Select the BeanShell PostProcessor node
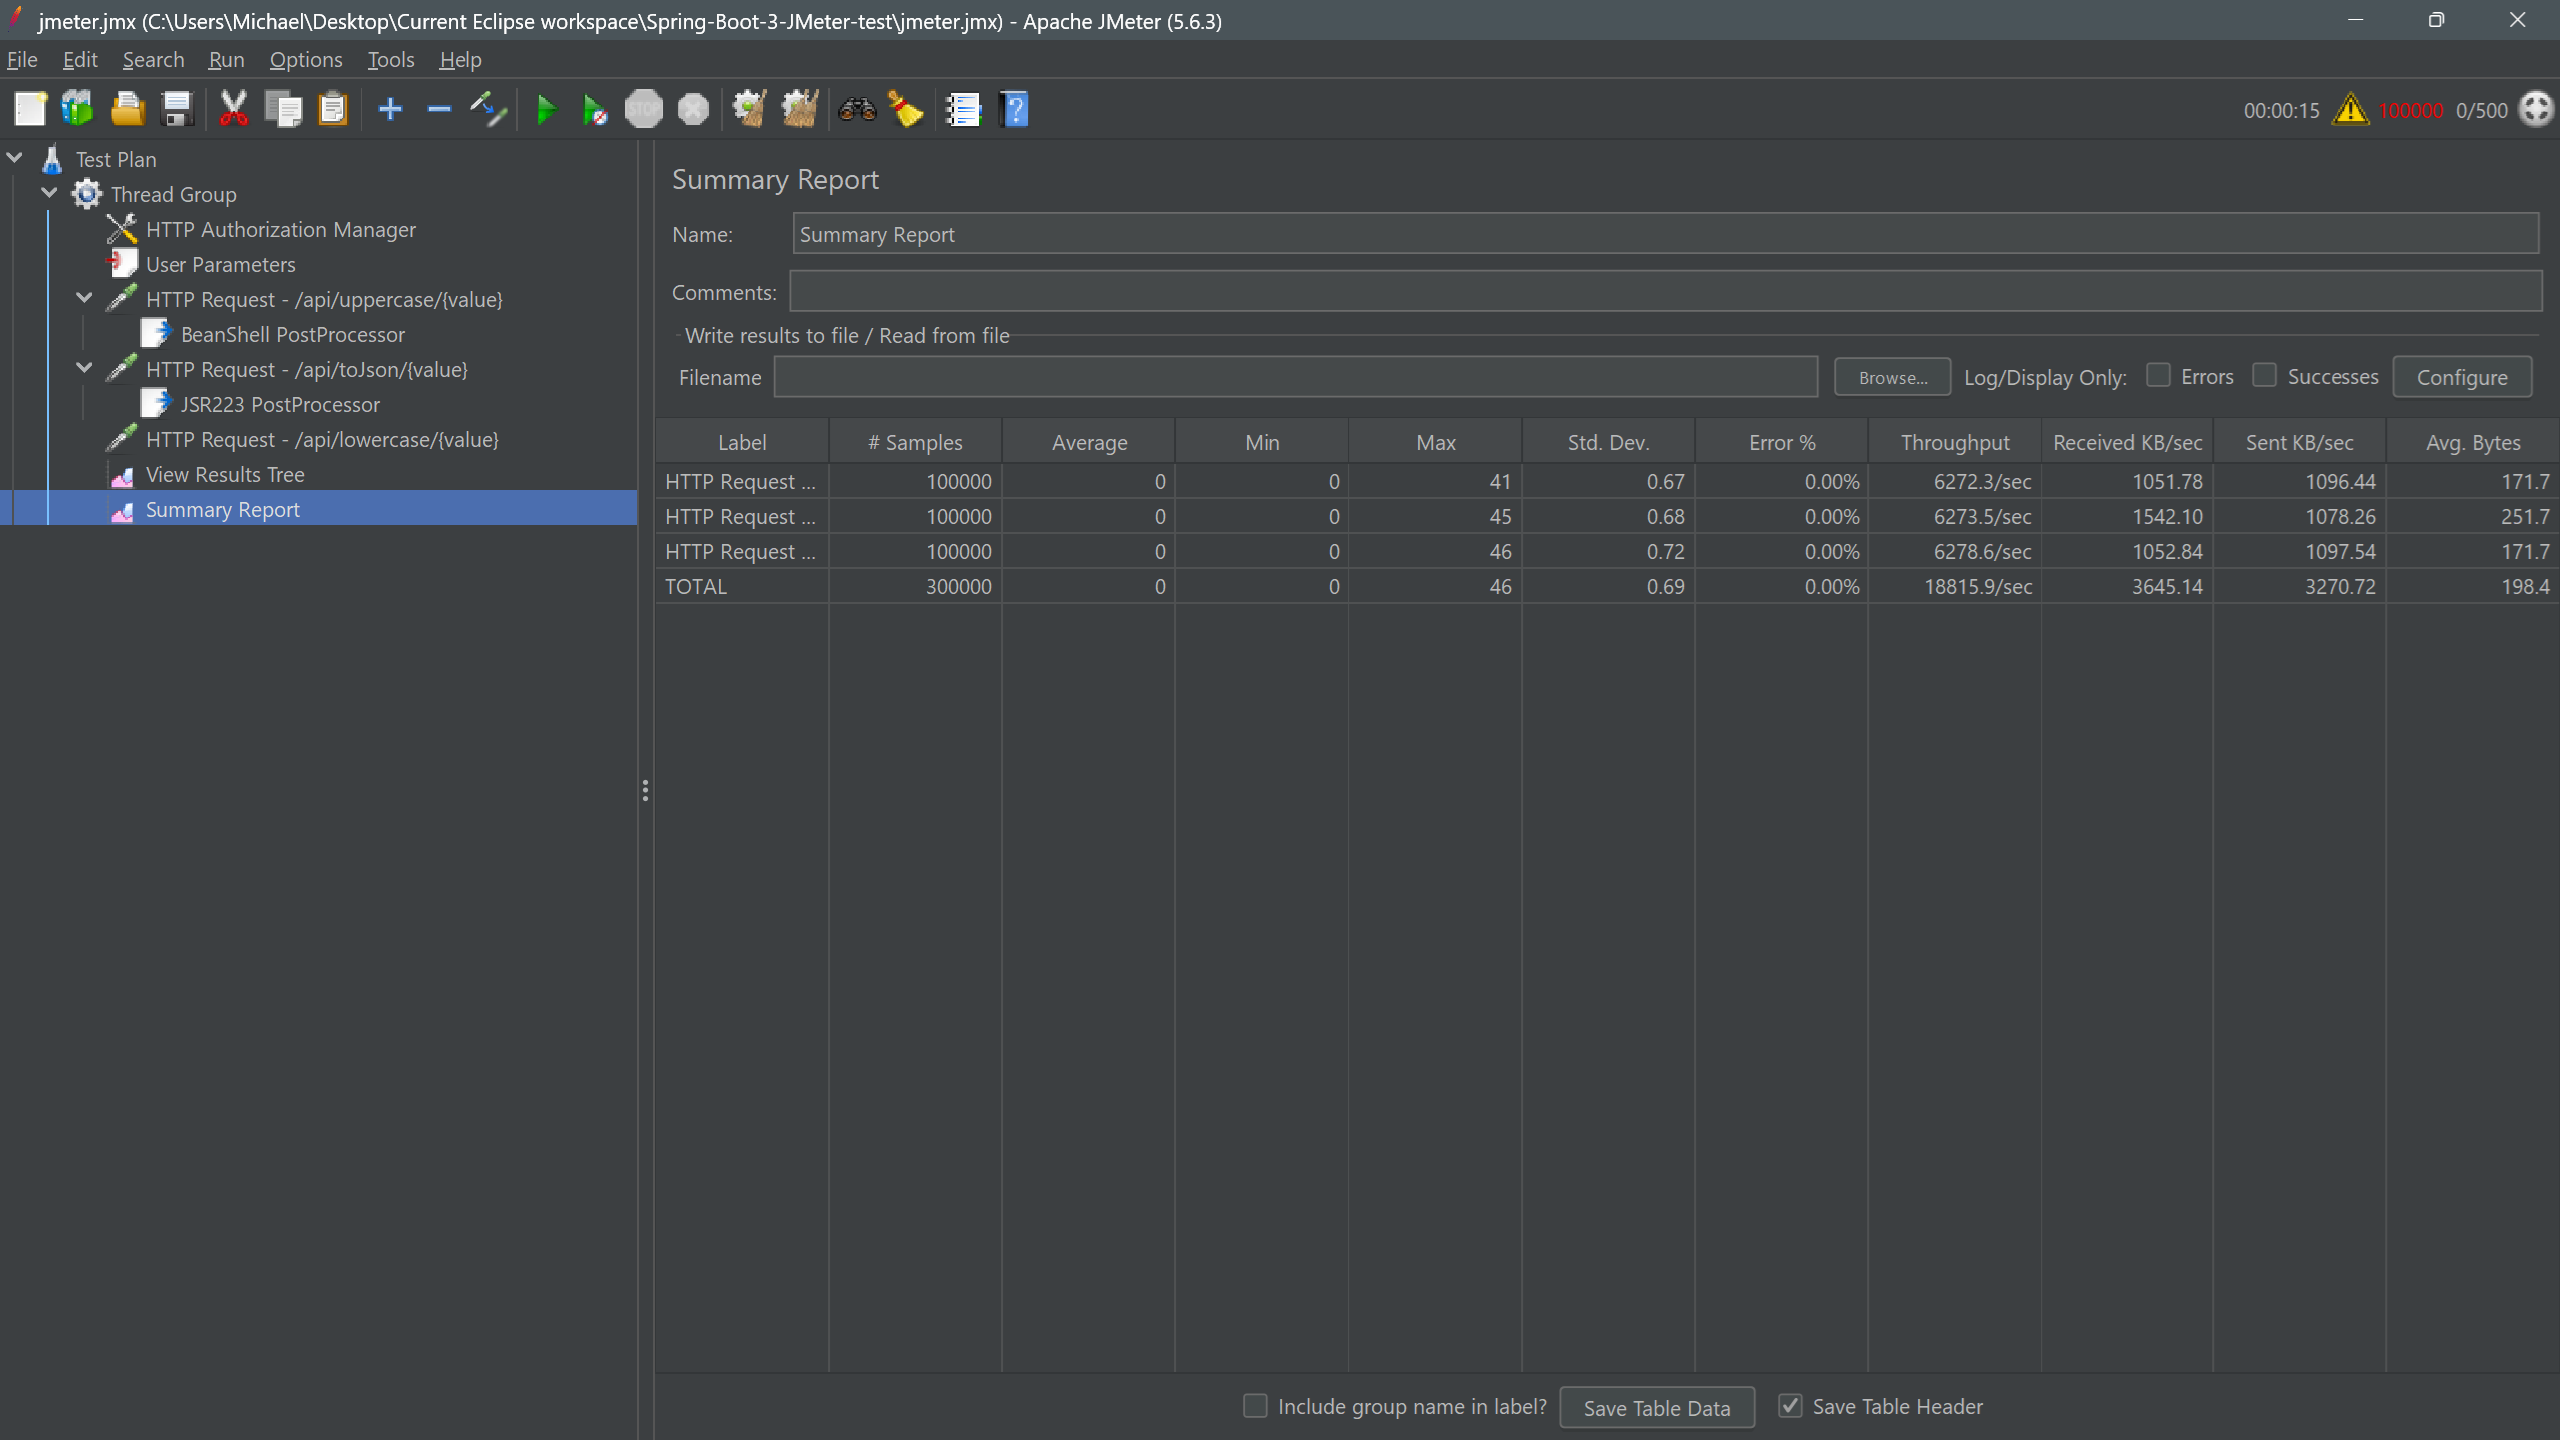 [x=292, y=334]
